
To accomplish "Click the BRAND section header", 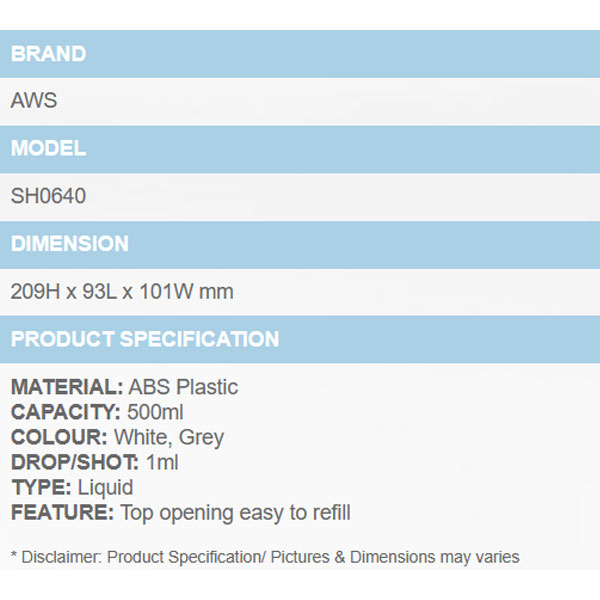I will point(48,54).
